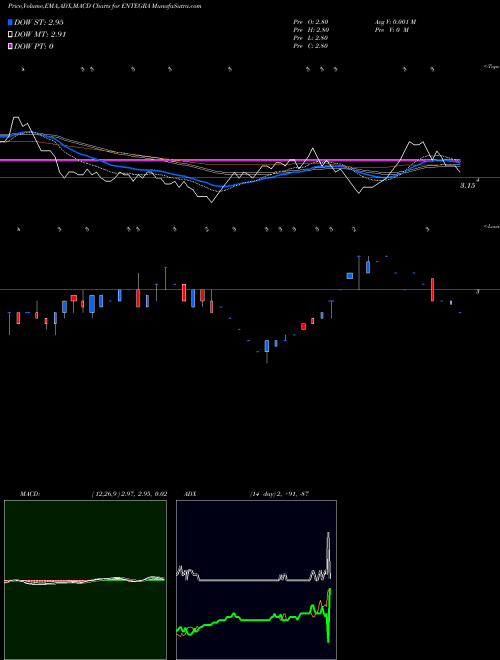
Task: Click the blue DOW ST legend swatch
Action: pos(11,22)
